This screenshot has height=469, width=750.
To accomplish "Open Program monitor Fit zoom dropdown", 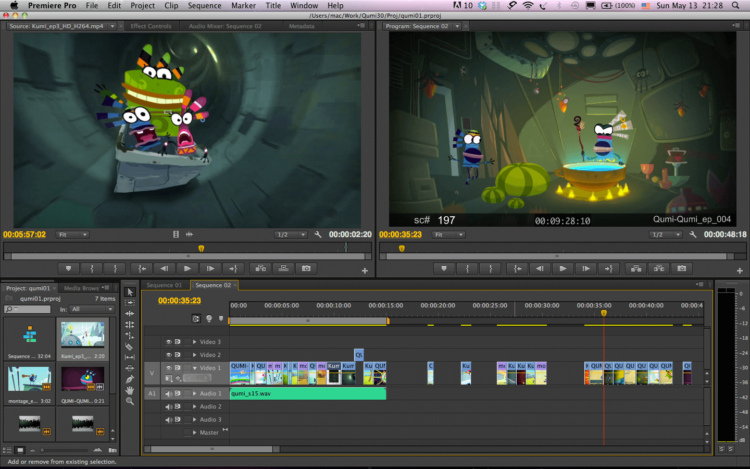I will click(x=448, y=235).
